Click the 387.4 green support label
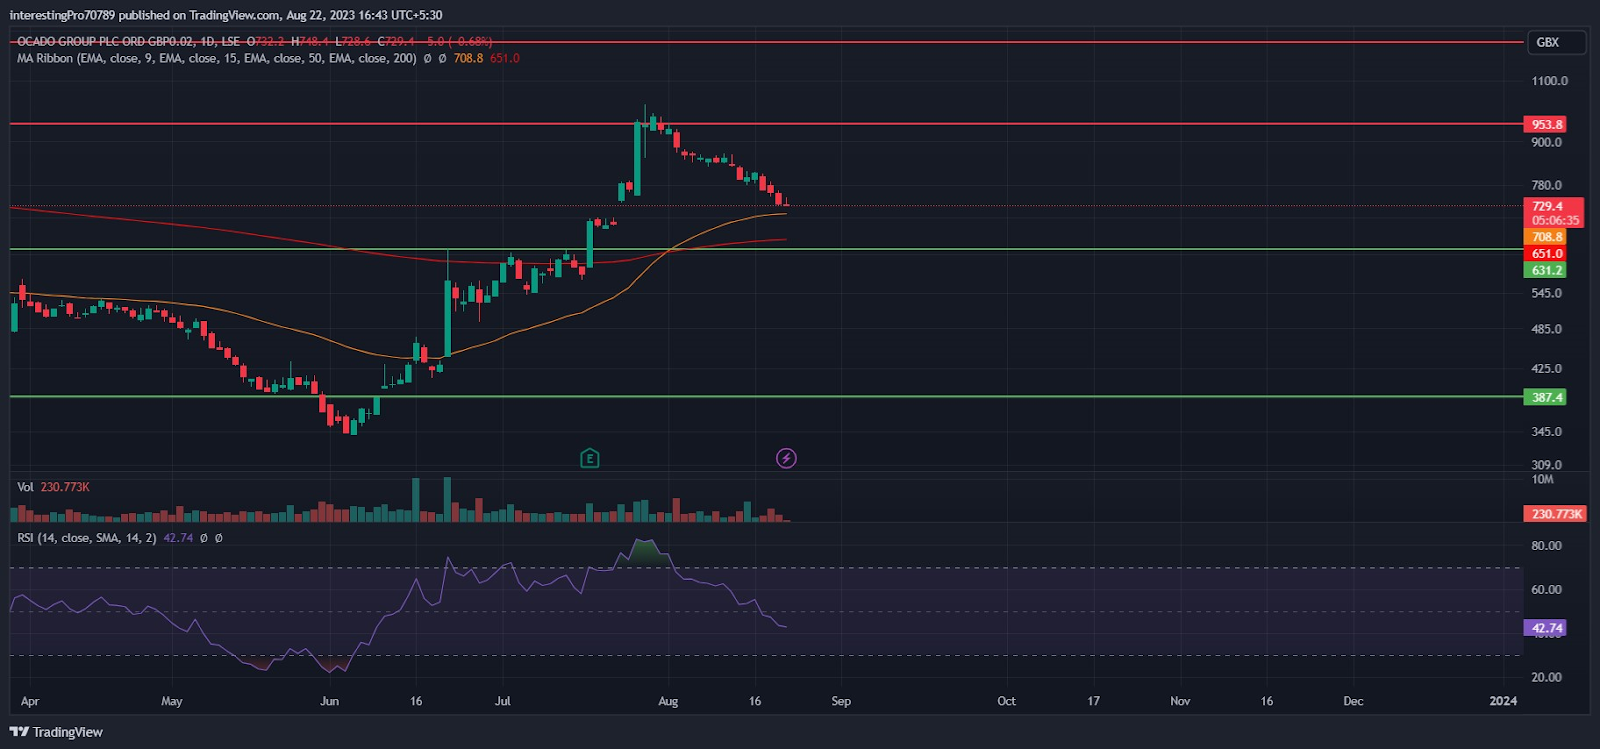 coord(1546,397)
